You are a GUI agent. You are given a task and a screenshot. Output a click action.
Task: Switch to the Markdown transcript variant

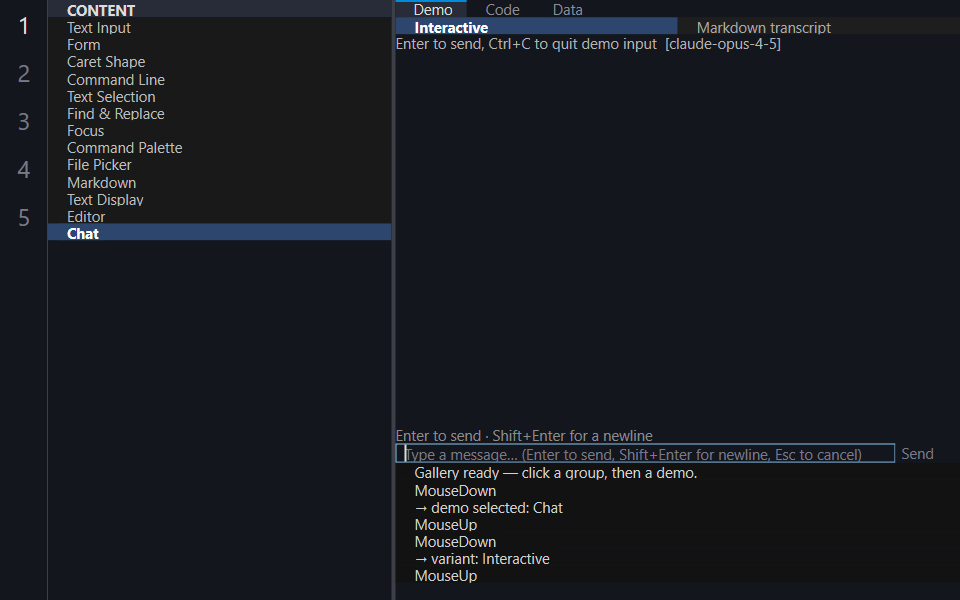coord(819,27)
